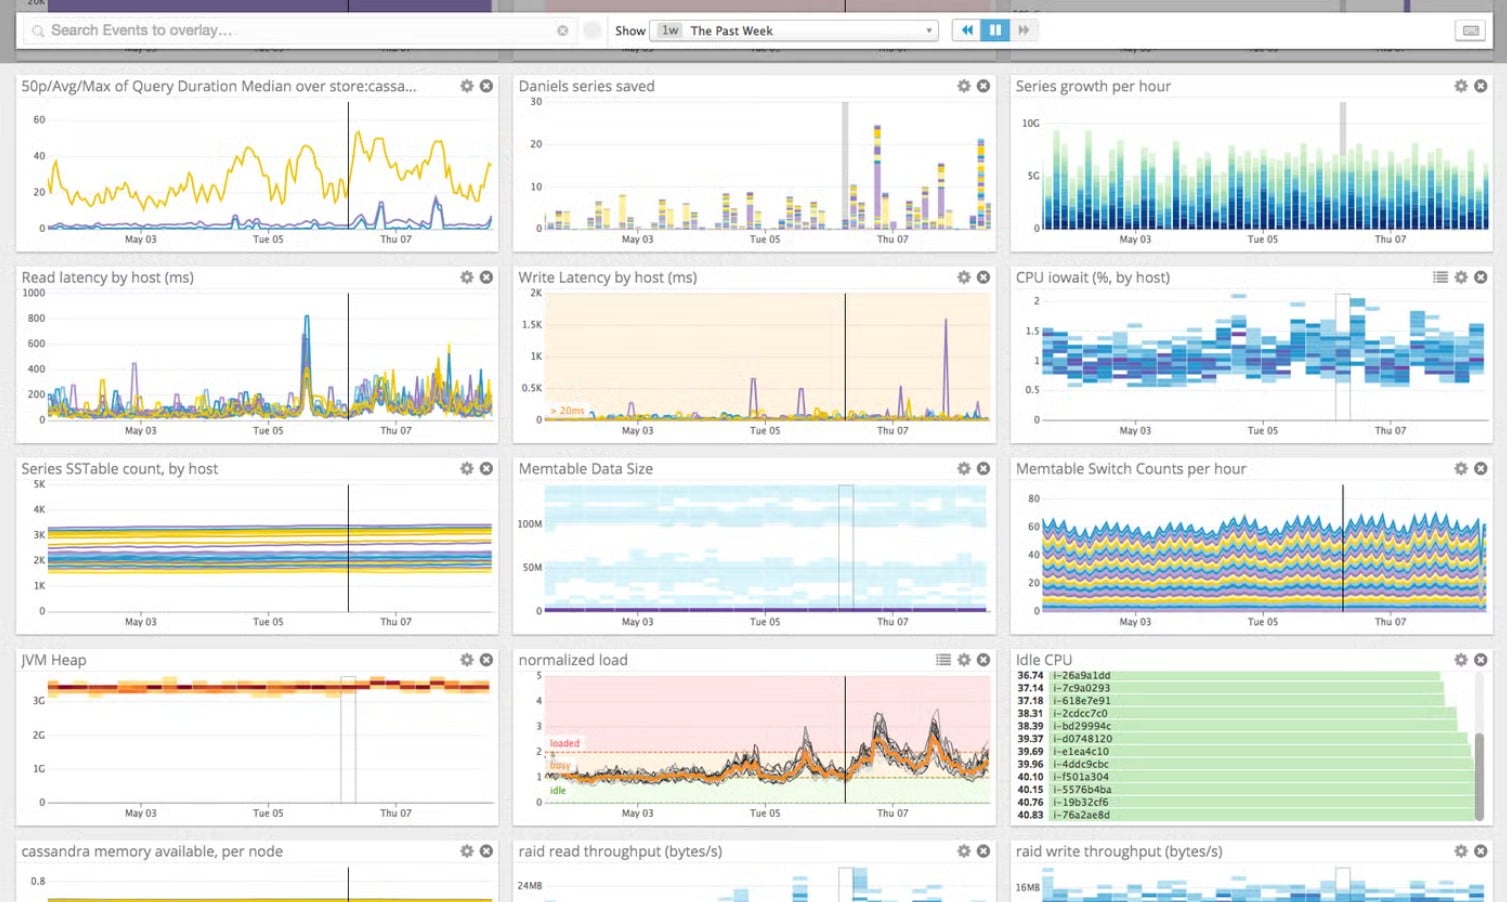Remove the raid write throughput widget

coord(1481,851)
